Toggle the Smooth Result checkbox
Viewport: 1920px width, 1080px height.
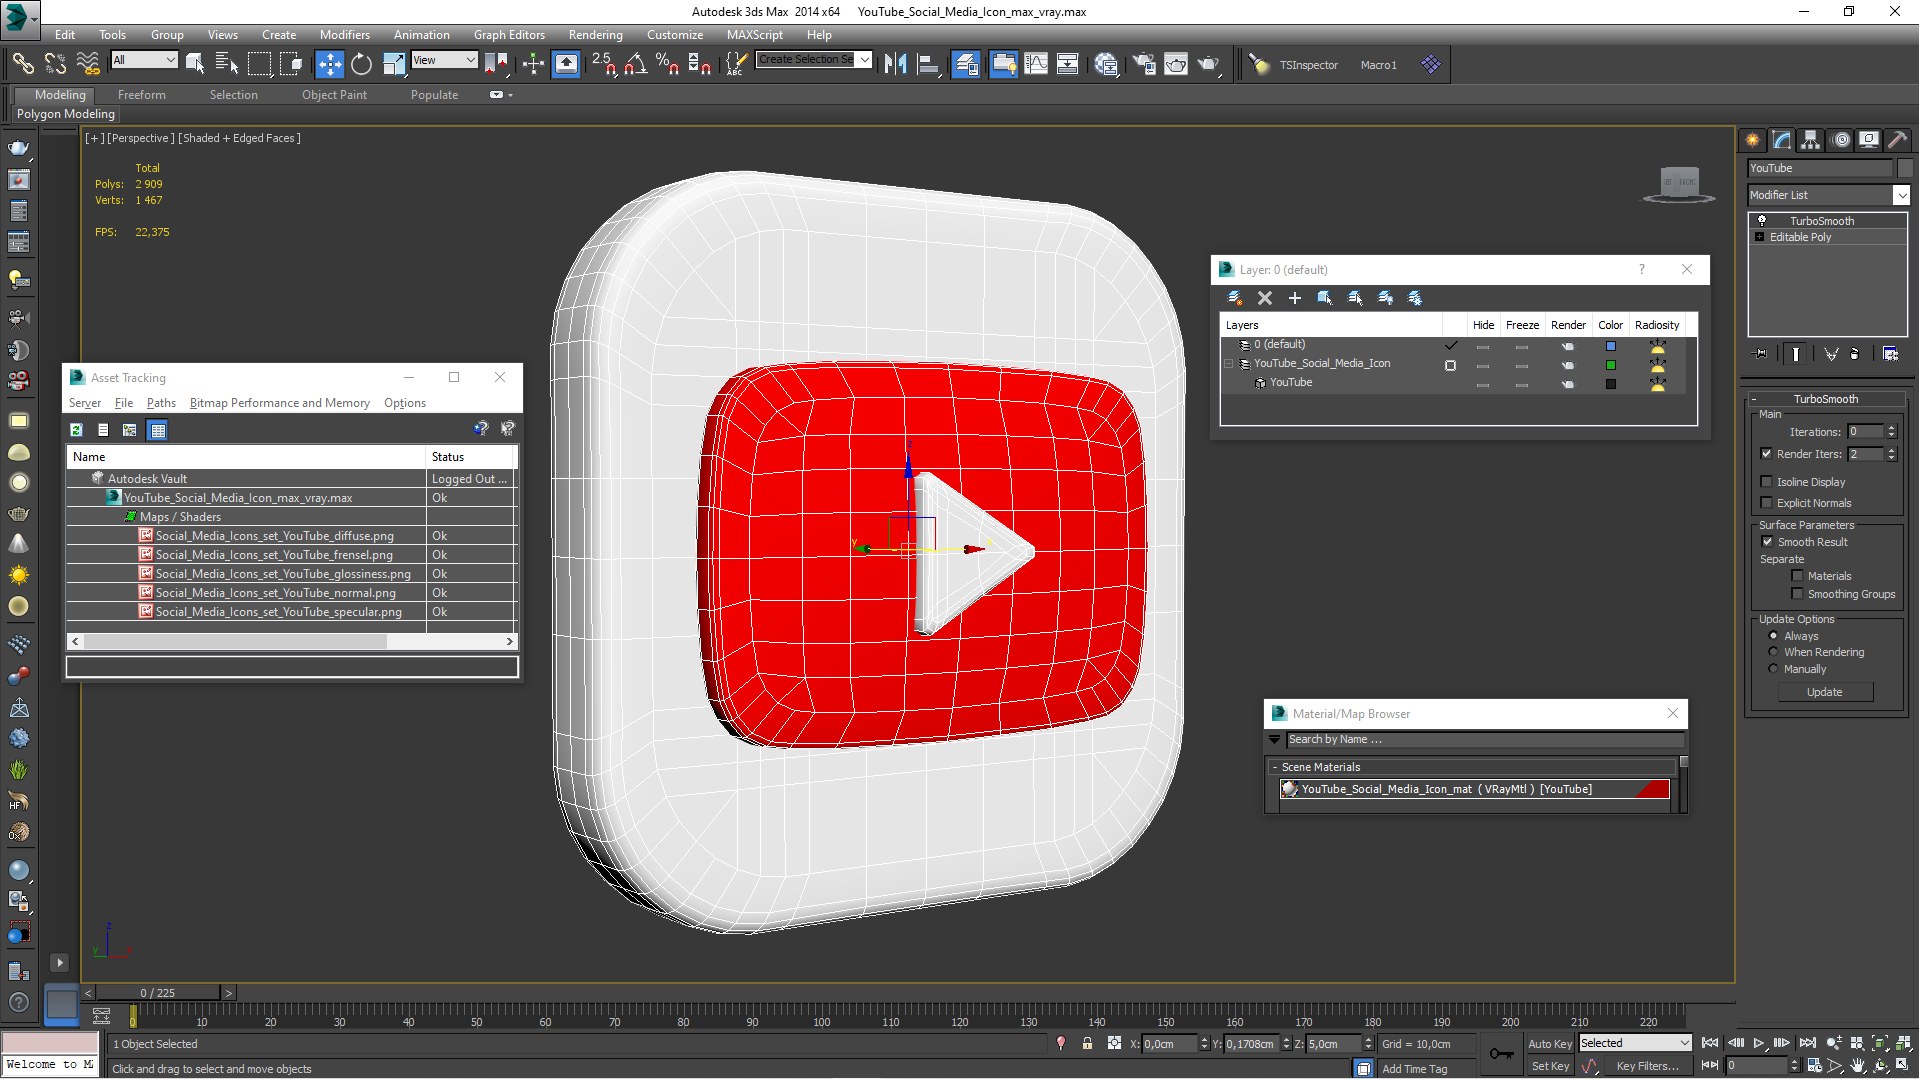(x=1767, y=542)
